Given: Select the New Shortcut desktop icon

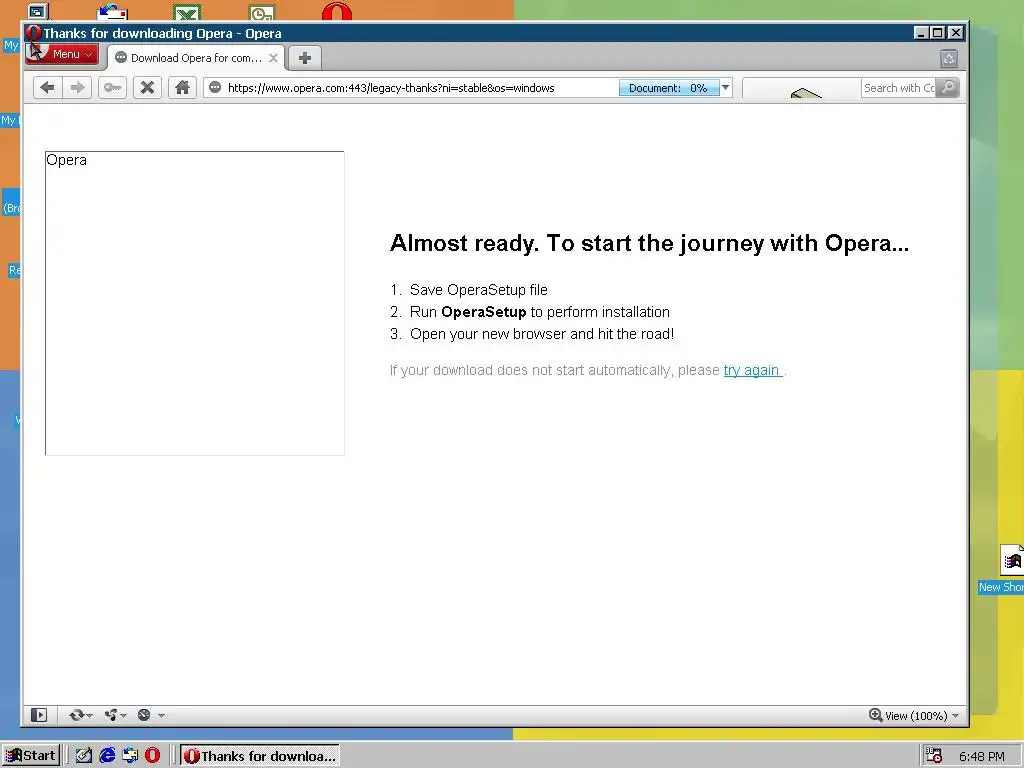Looking at the screenshot, I should pos(1012,560).
